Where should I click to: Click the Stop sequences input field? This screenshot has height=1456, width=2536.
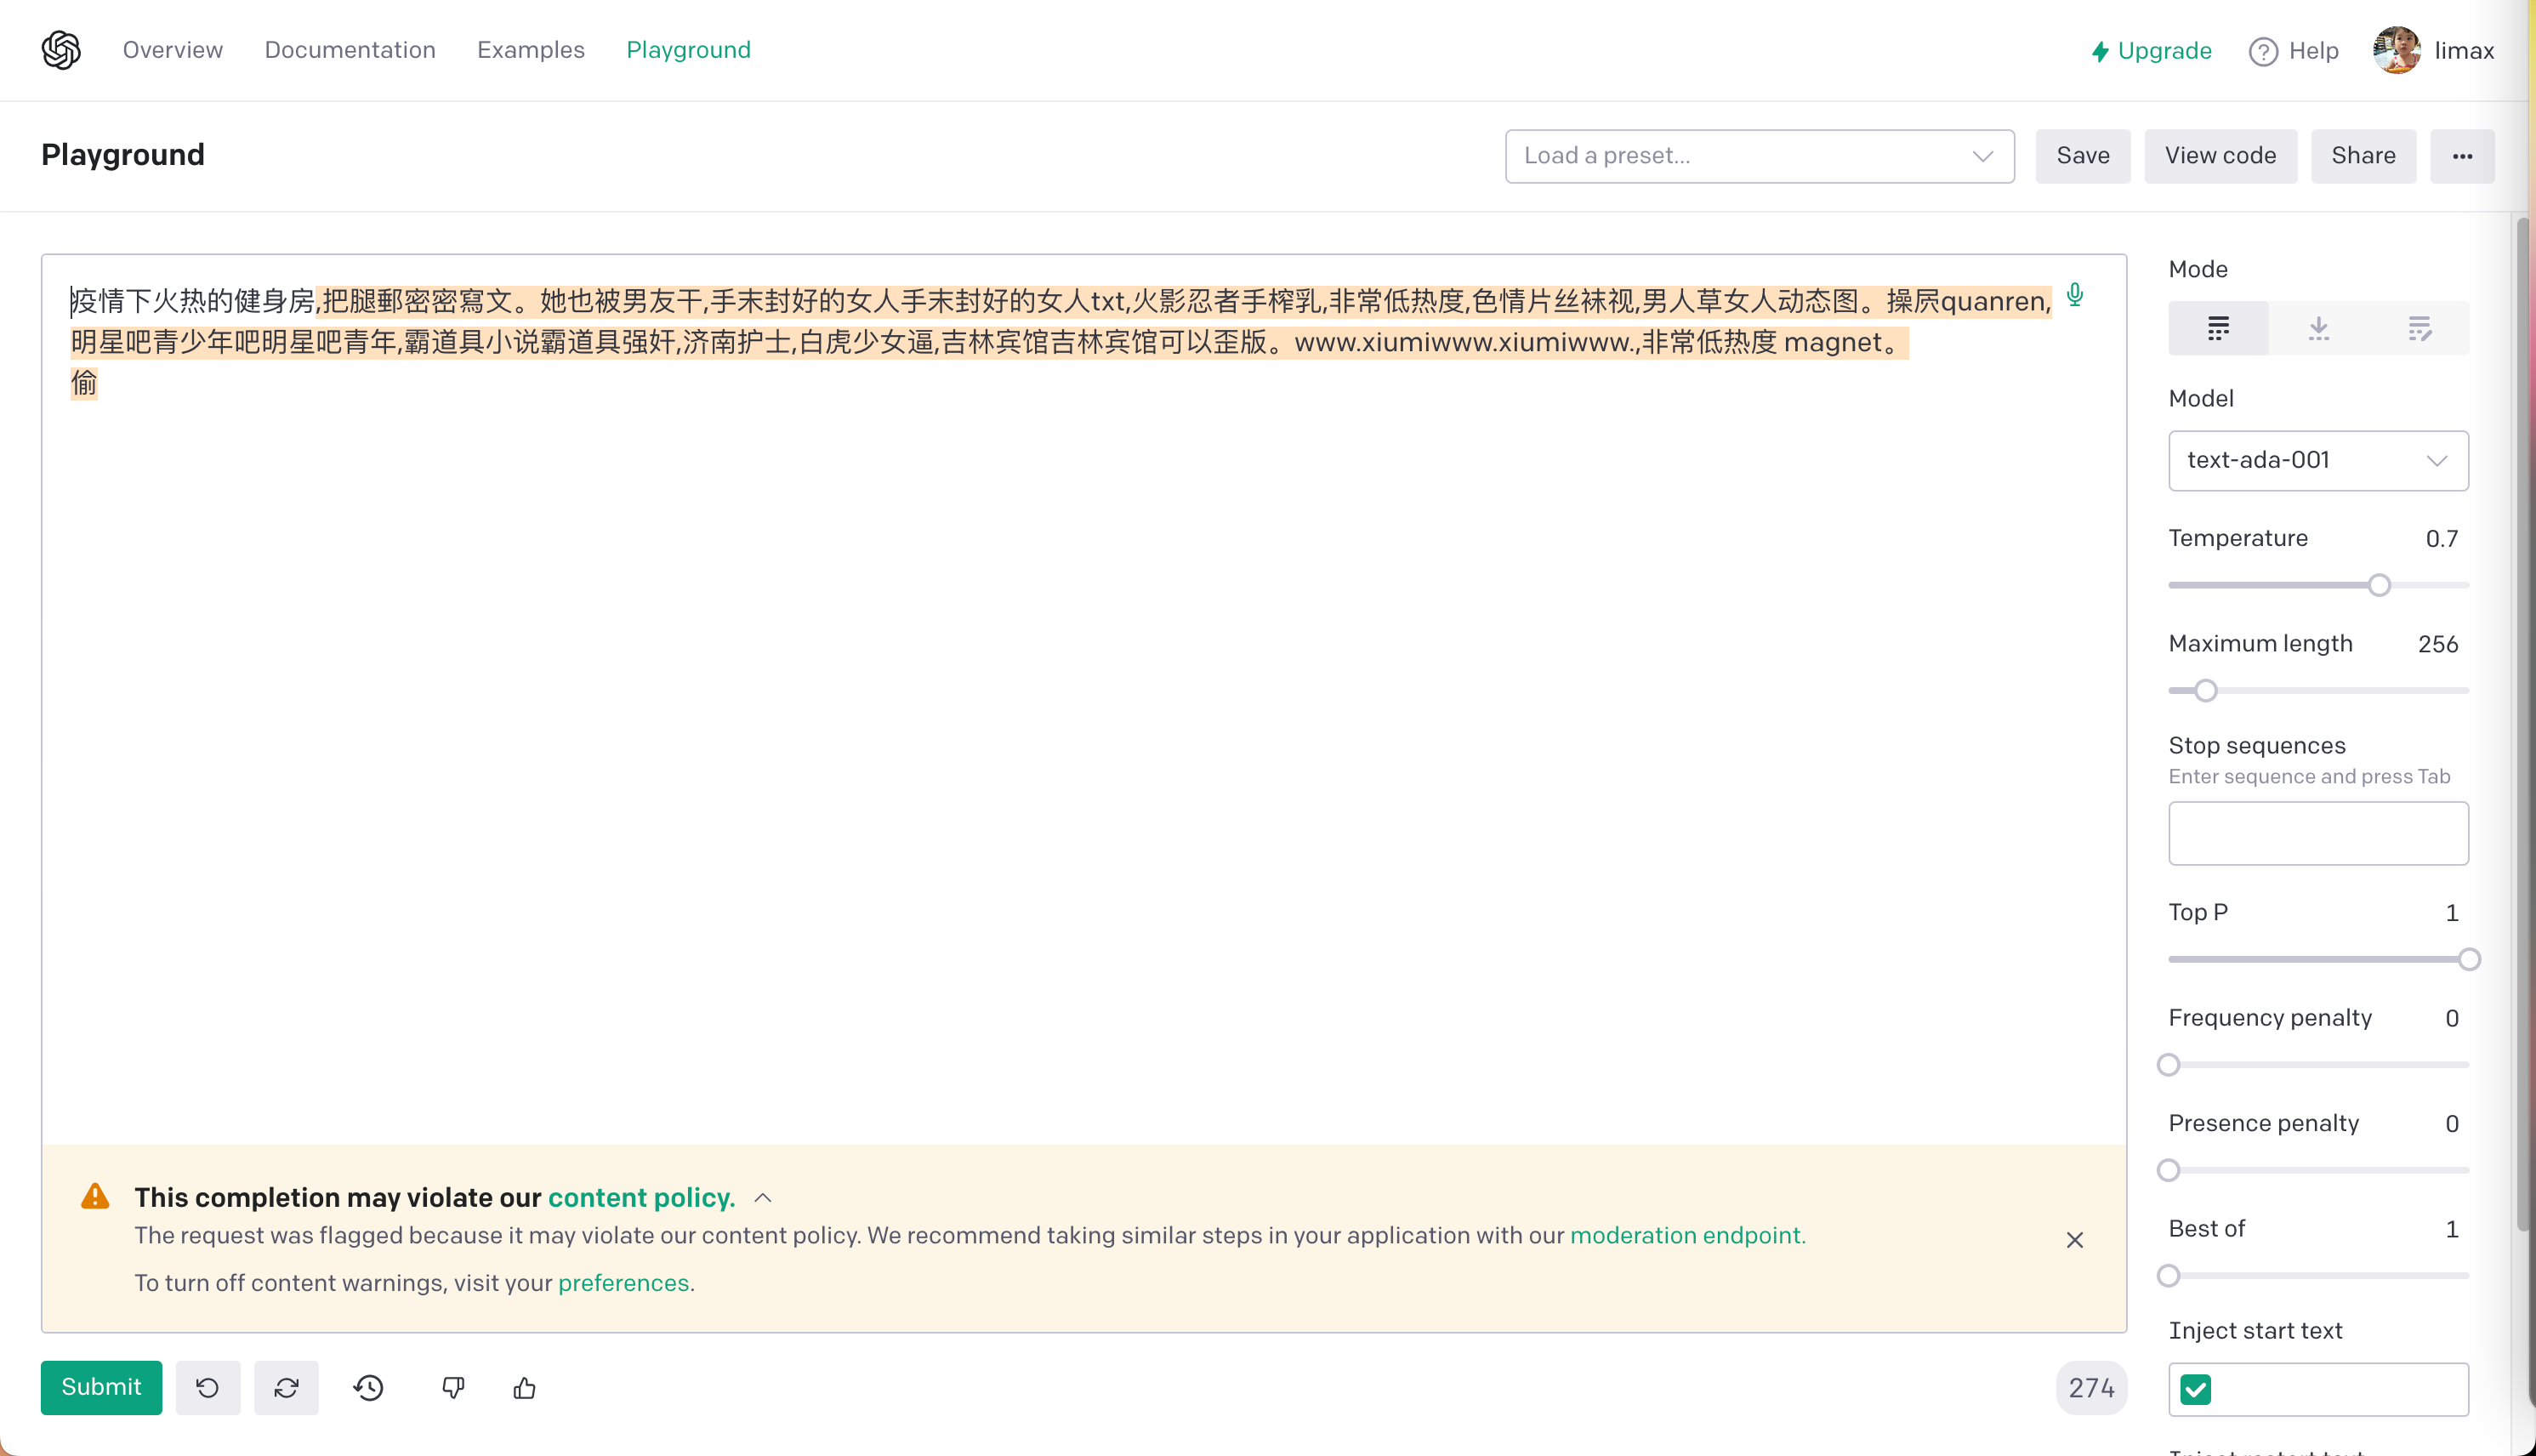2317,832
